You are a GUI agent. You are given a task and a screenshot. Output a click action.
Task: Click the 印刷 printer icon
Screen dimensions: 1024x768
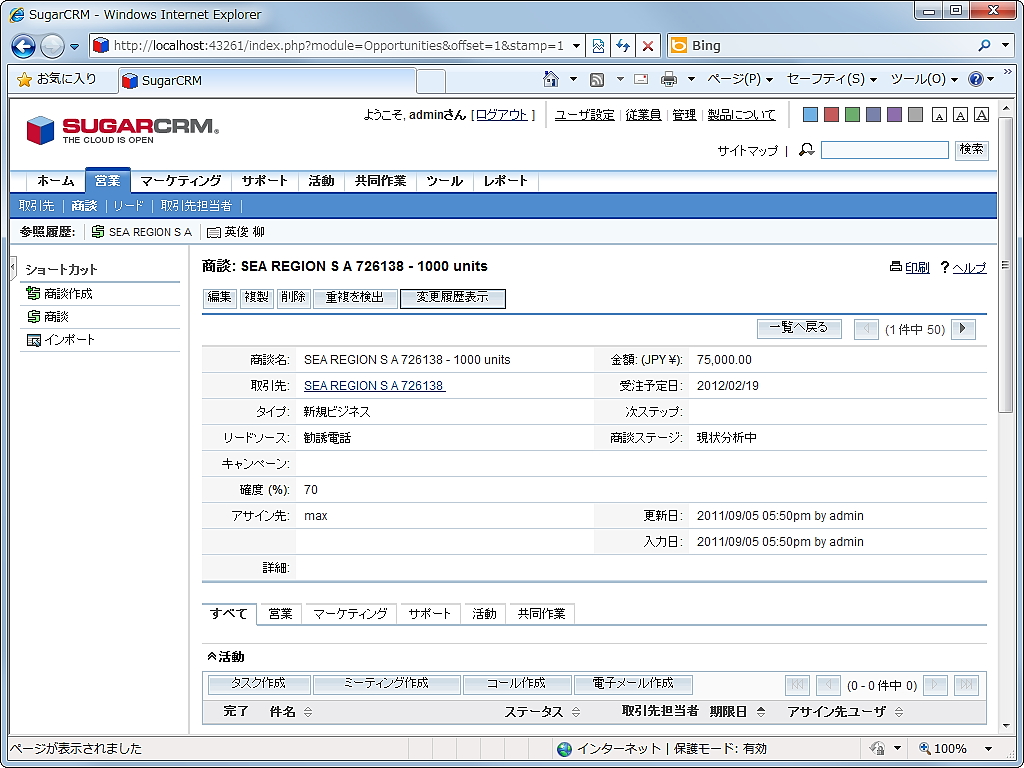click(898, 267)
